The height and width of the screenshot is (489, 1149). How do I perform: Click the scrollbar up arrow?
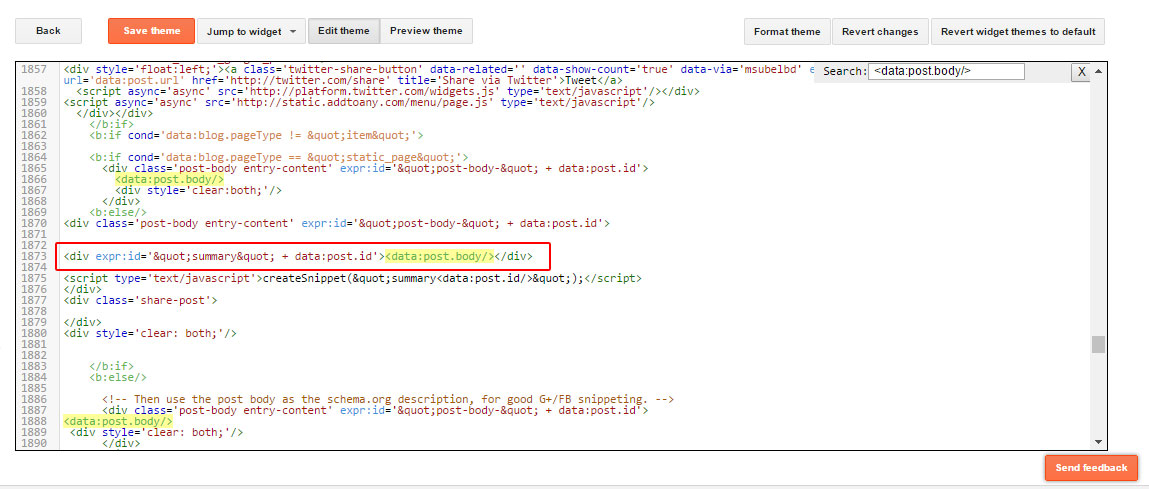tap(1098, 72)
